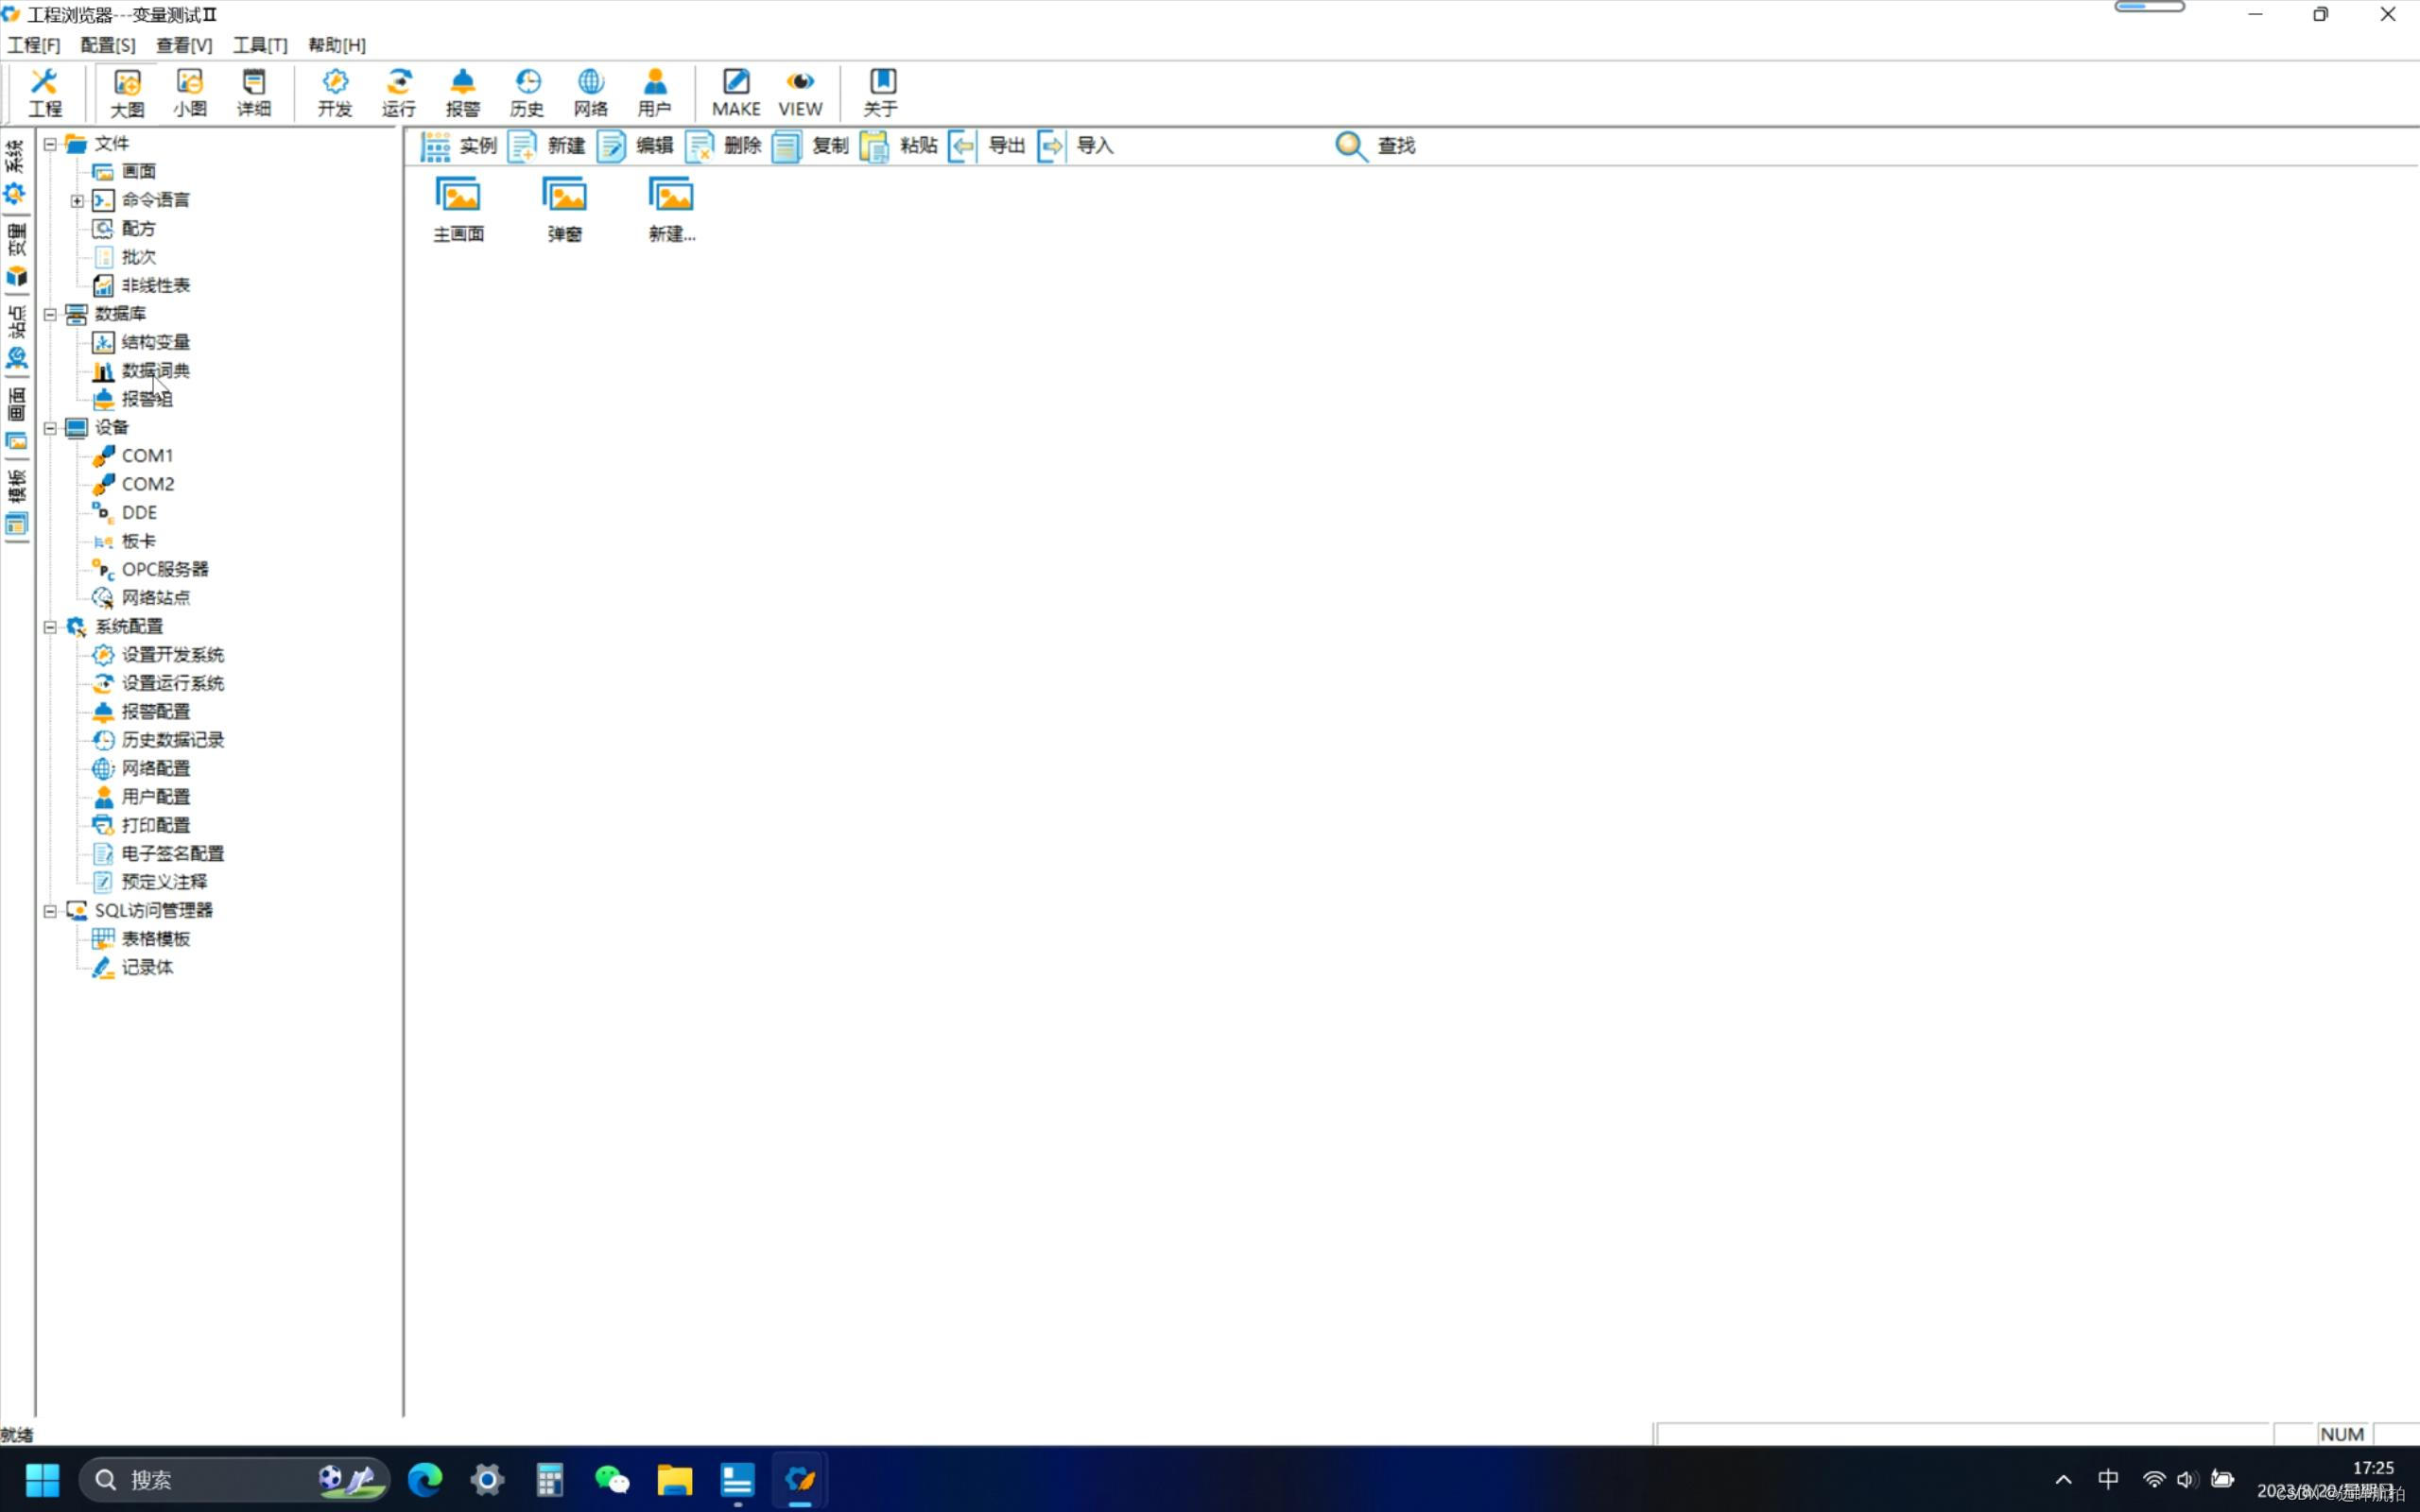Image resolution: width=2420 pixels, height=1512 pixels.
Task: Open the VIEW runtime icon
Action: pyautogui.click(x=800, y=92)
